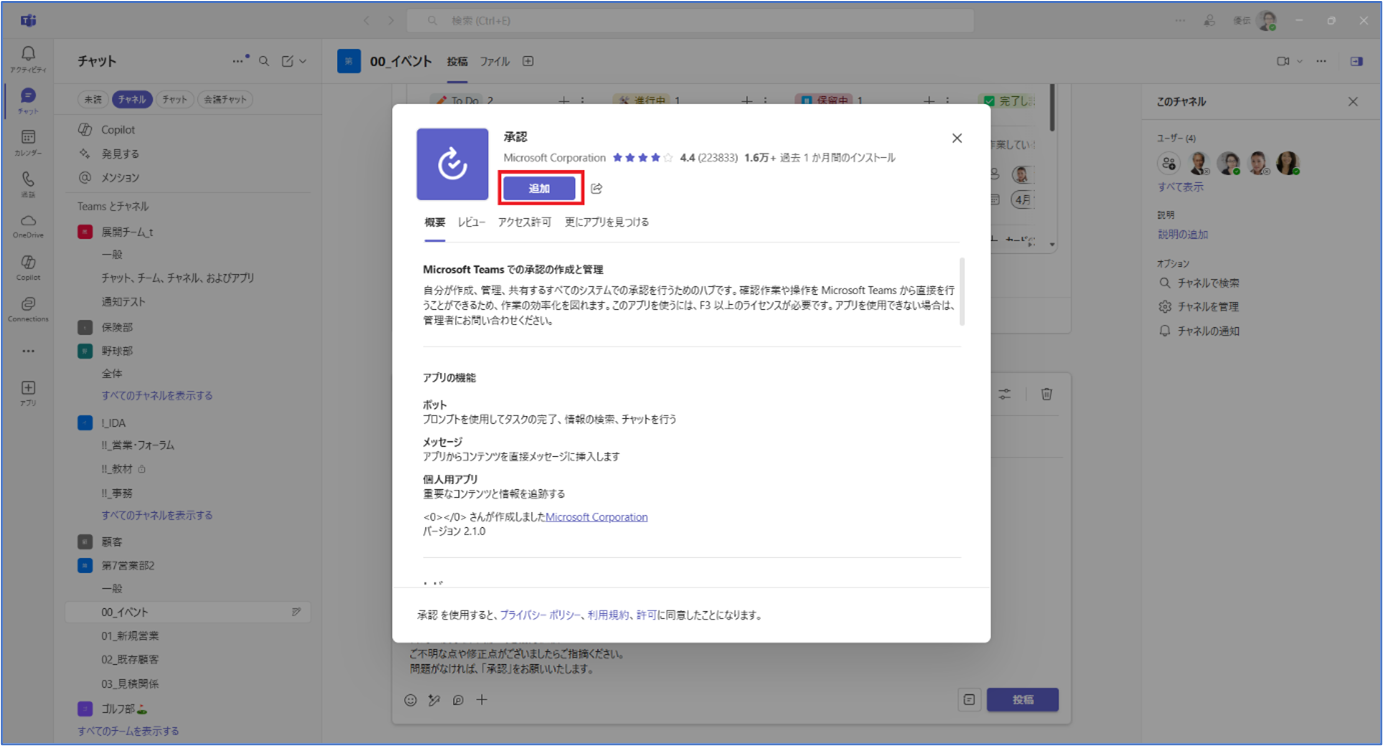1383x746 pixels.
Task: Switch to the アクセス許可 tab
Action: pos(525,222)
